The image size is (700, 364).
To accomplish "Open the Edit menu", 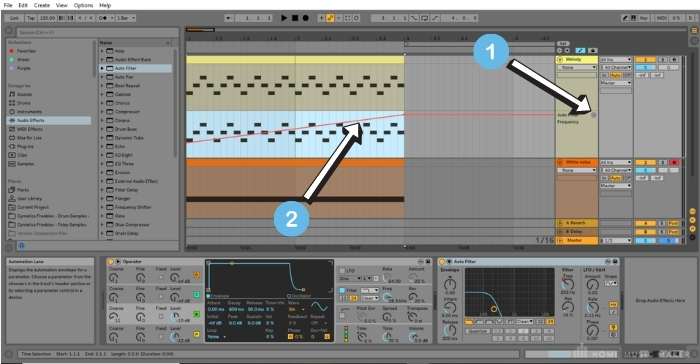I will (x=23, y=5).
